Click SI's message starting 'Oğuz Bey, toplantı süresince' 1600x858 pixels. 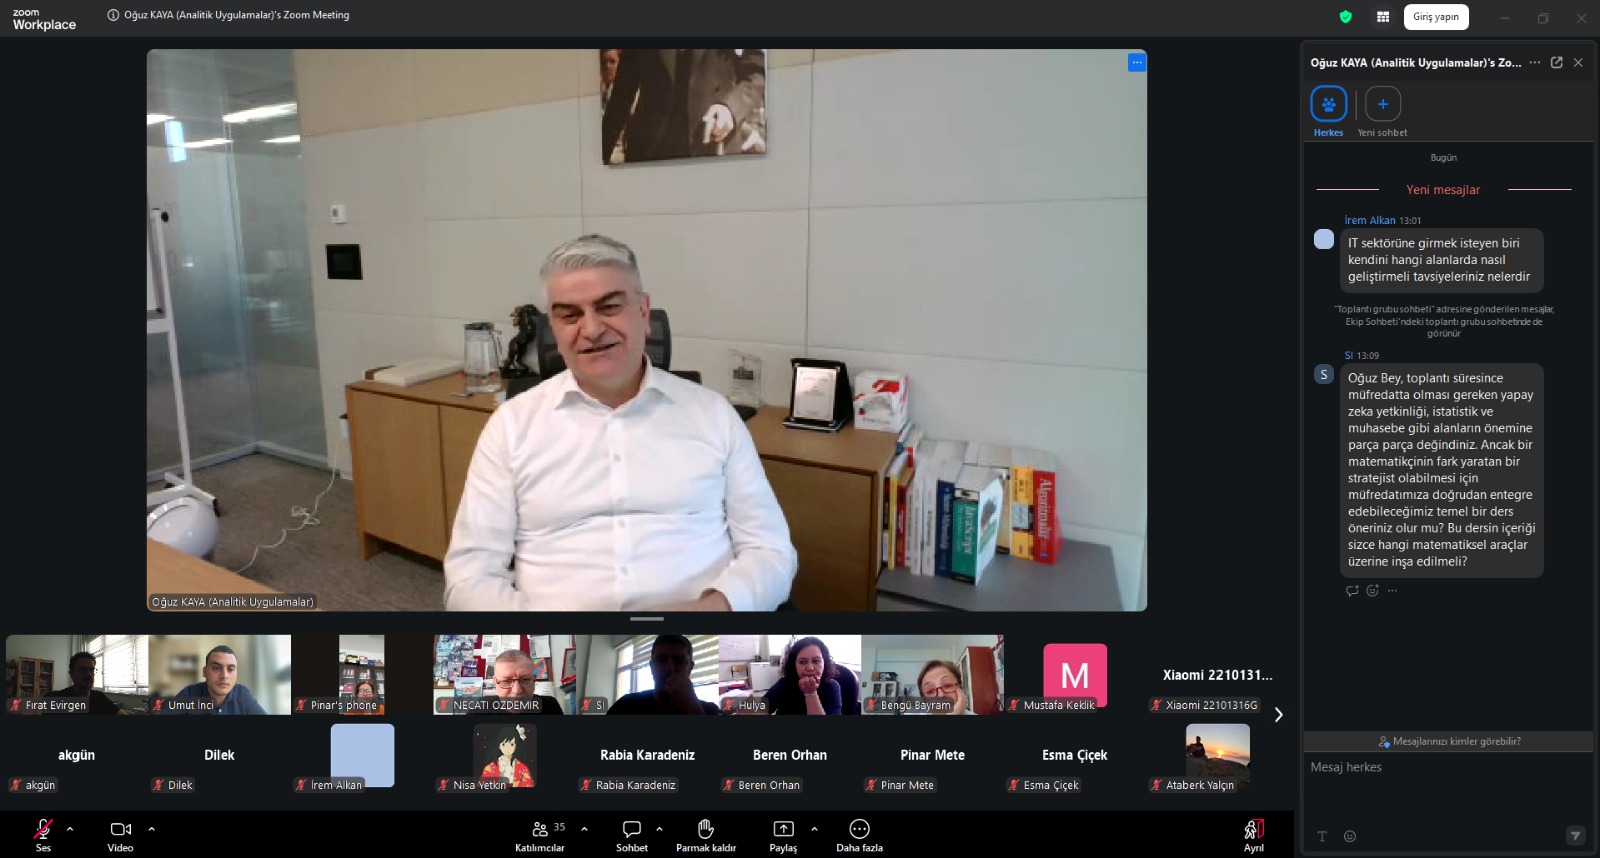pyautogui.click(x=1442, y=470)
